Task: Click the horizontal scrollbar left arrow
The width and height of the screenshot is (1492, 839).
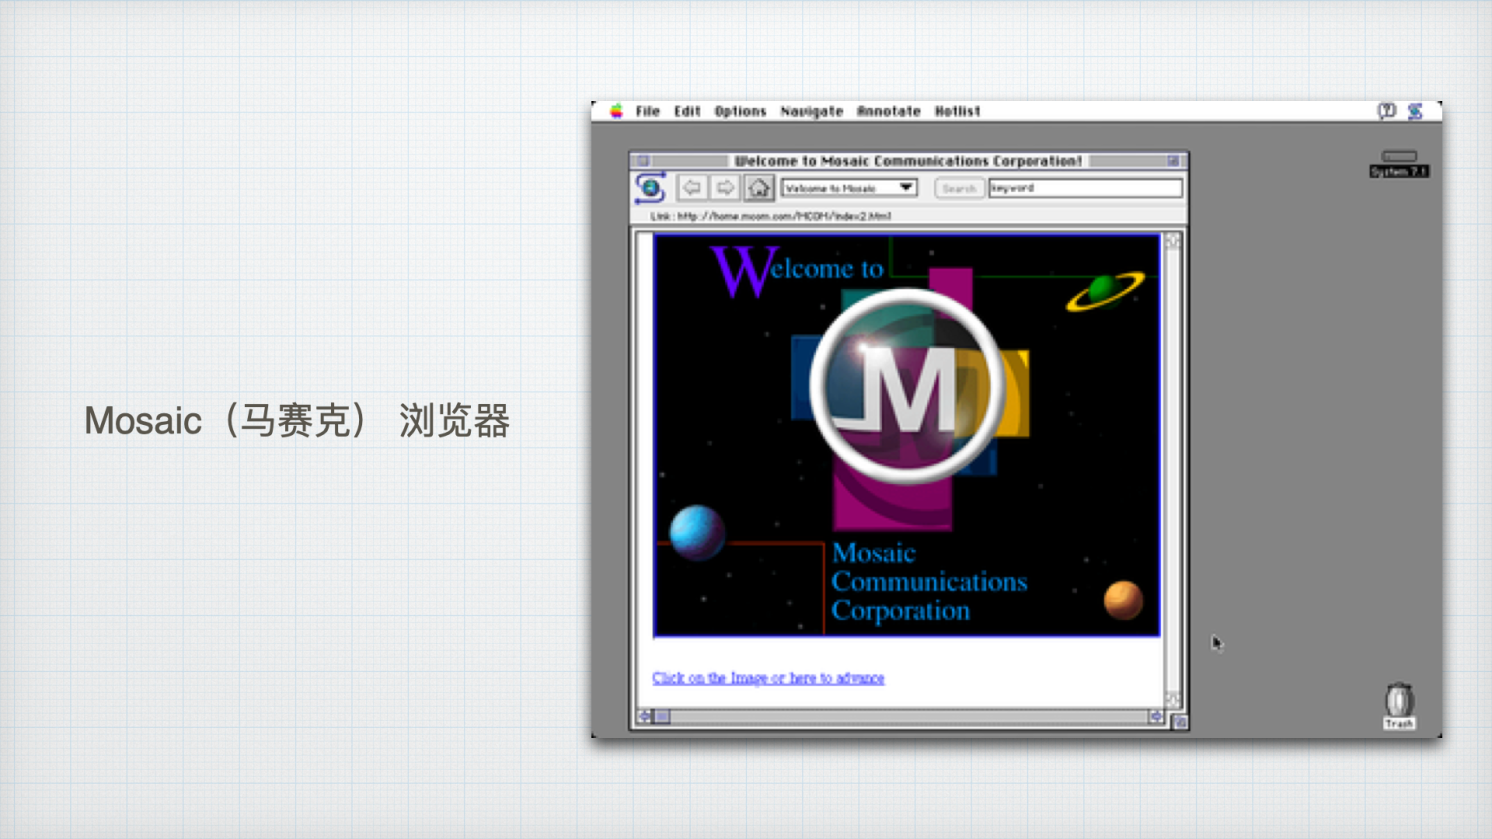Action: tap(646, 716)
